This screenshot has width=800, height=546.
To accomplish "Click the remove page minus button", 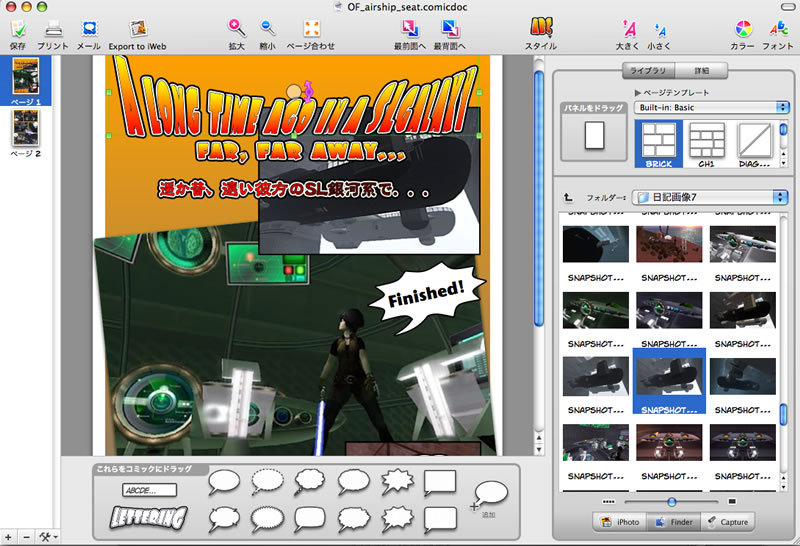I will point(26,537).
